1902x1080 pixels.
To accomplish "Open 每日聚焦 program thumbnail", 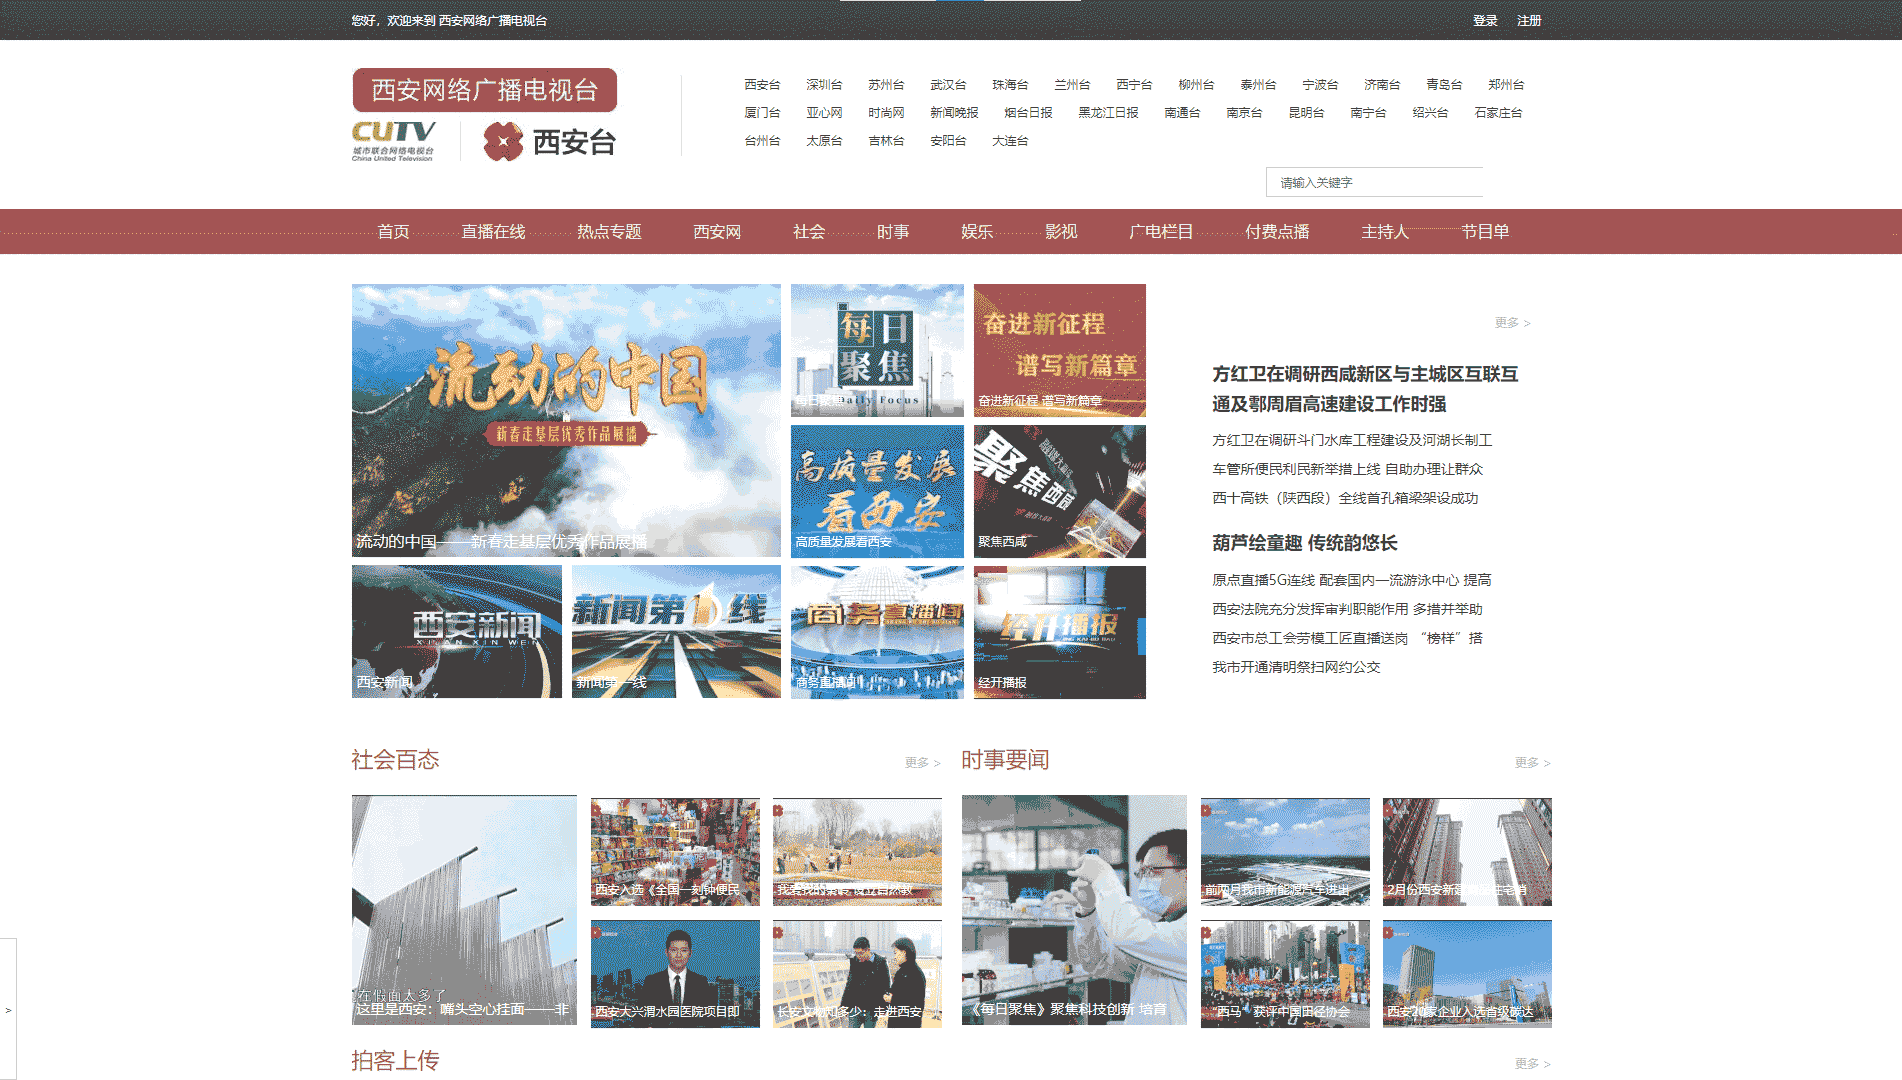I will click(877, 350).
